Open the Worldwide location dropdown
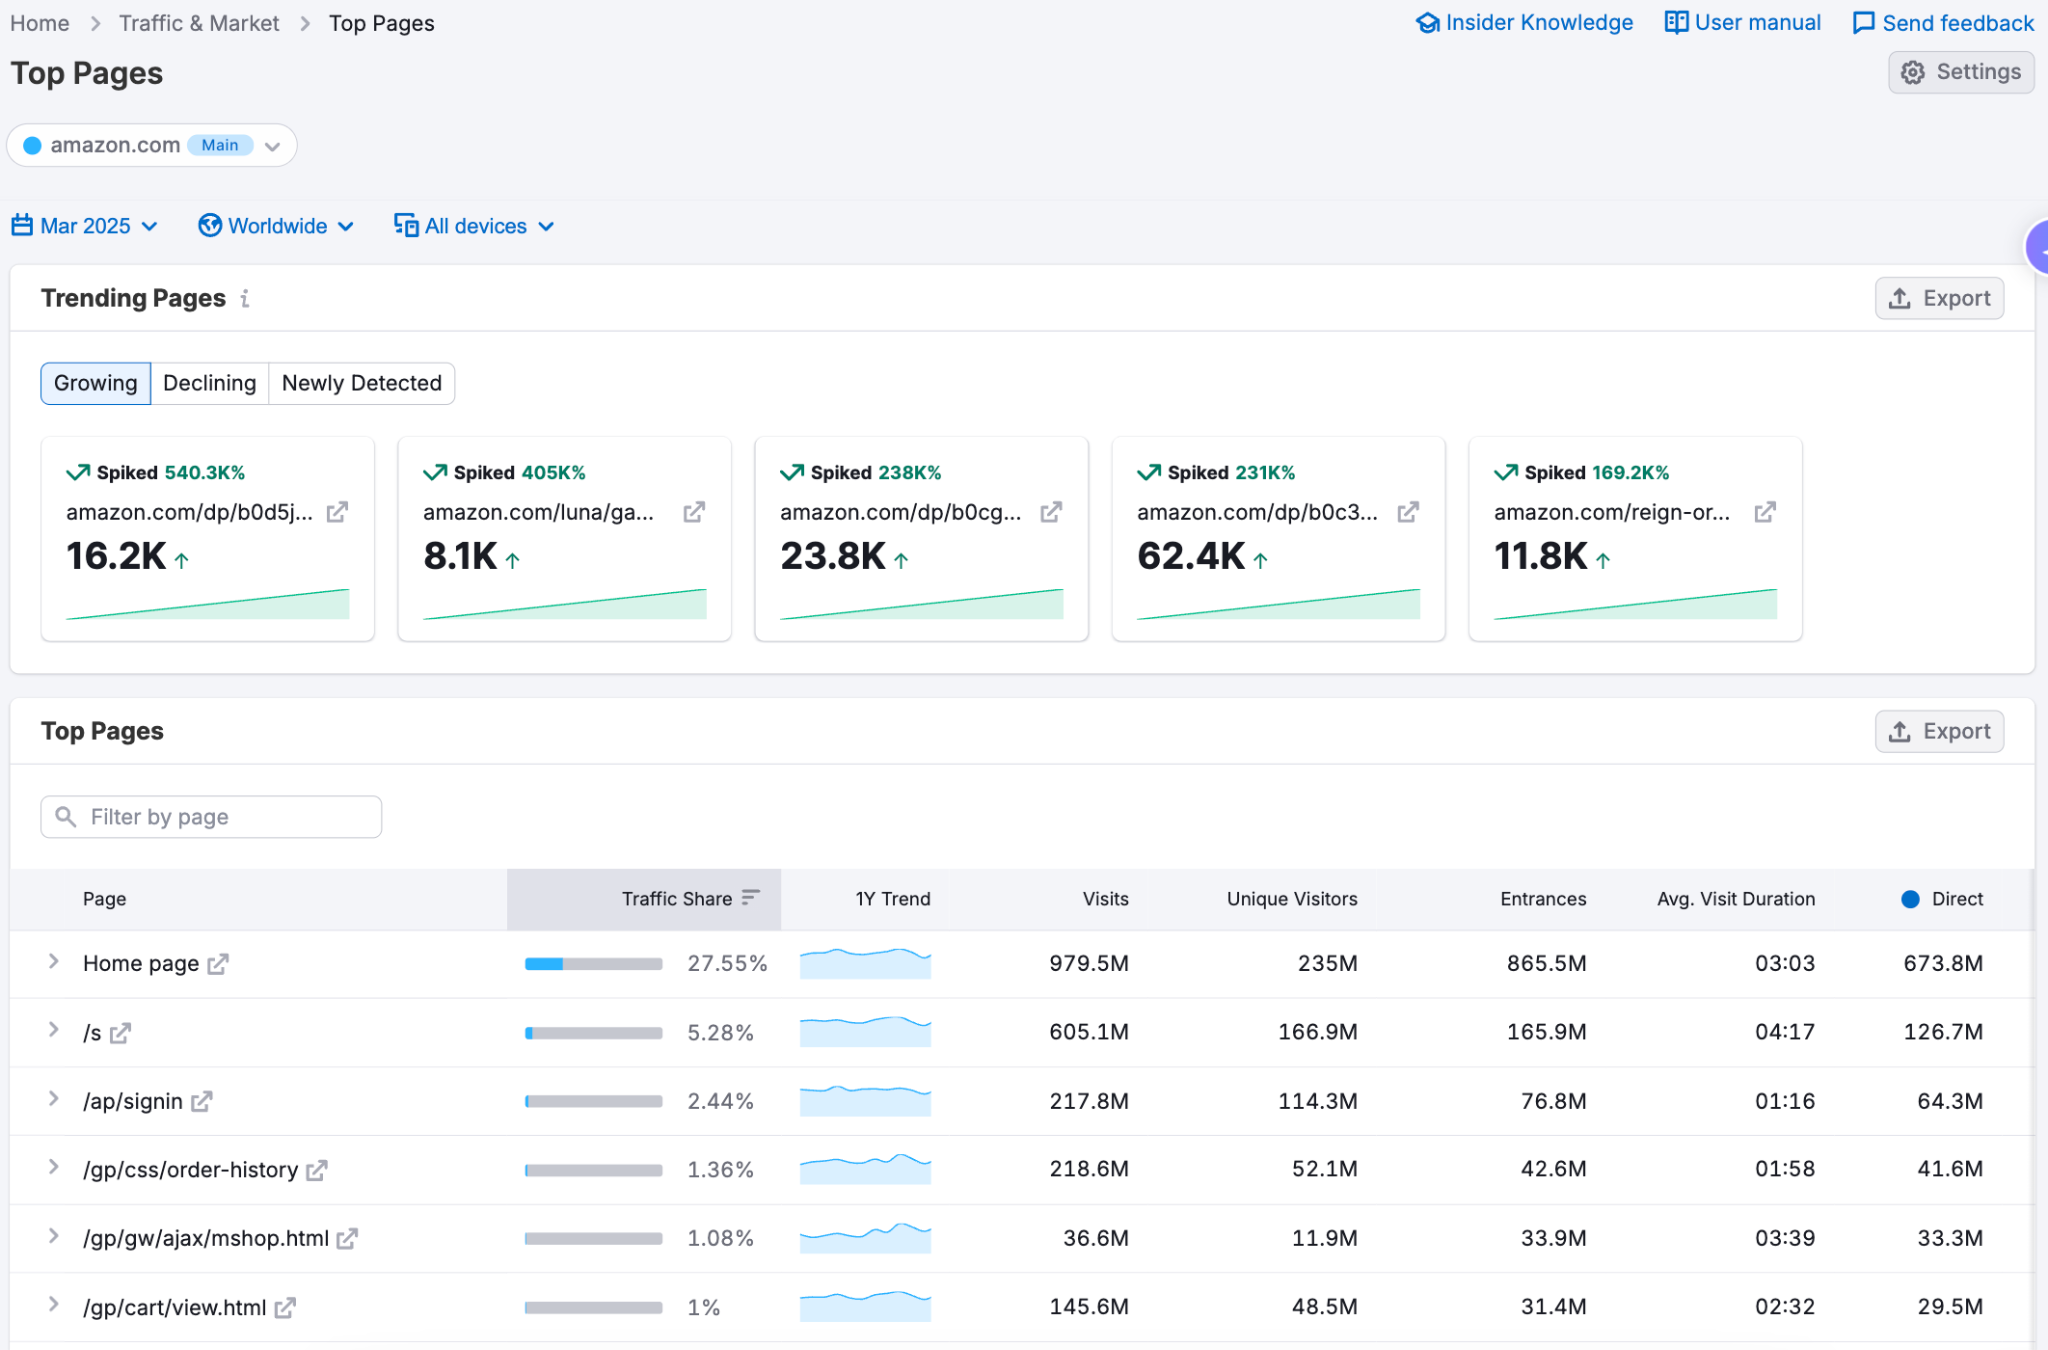The height and width of the screenshot is (1350, 2048). coord(277,226)
